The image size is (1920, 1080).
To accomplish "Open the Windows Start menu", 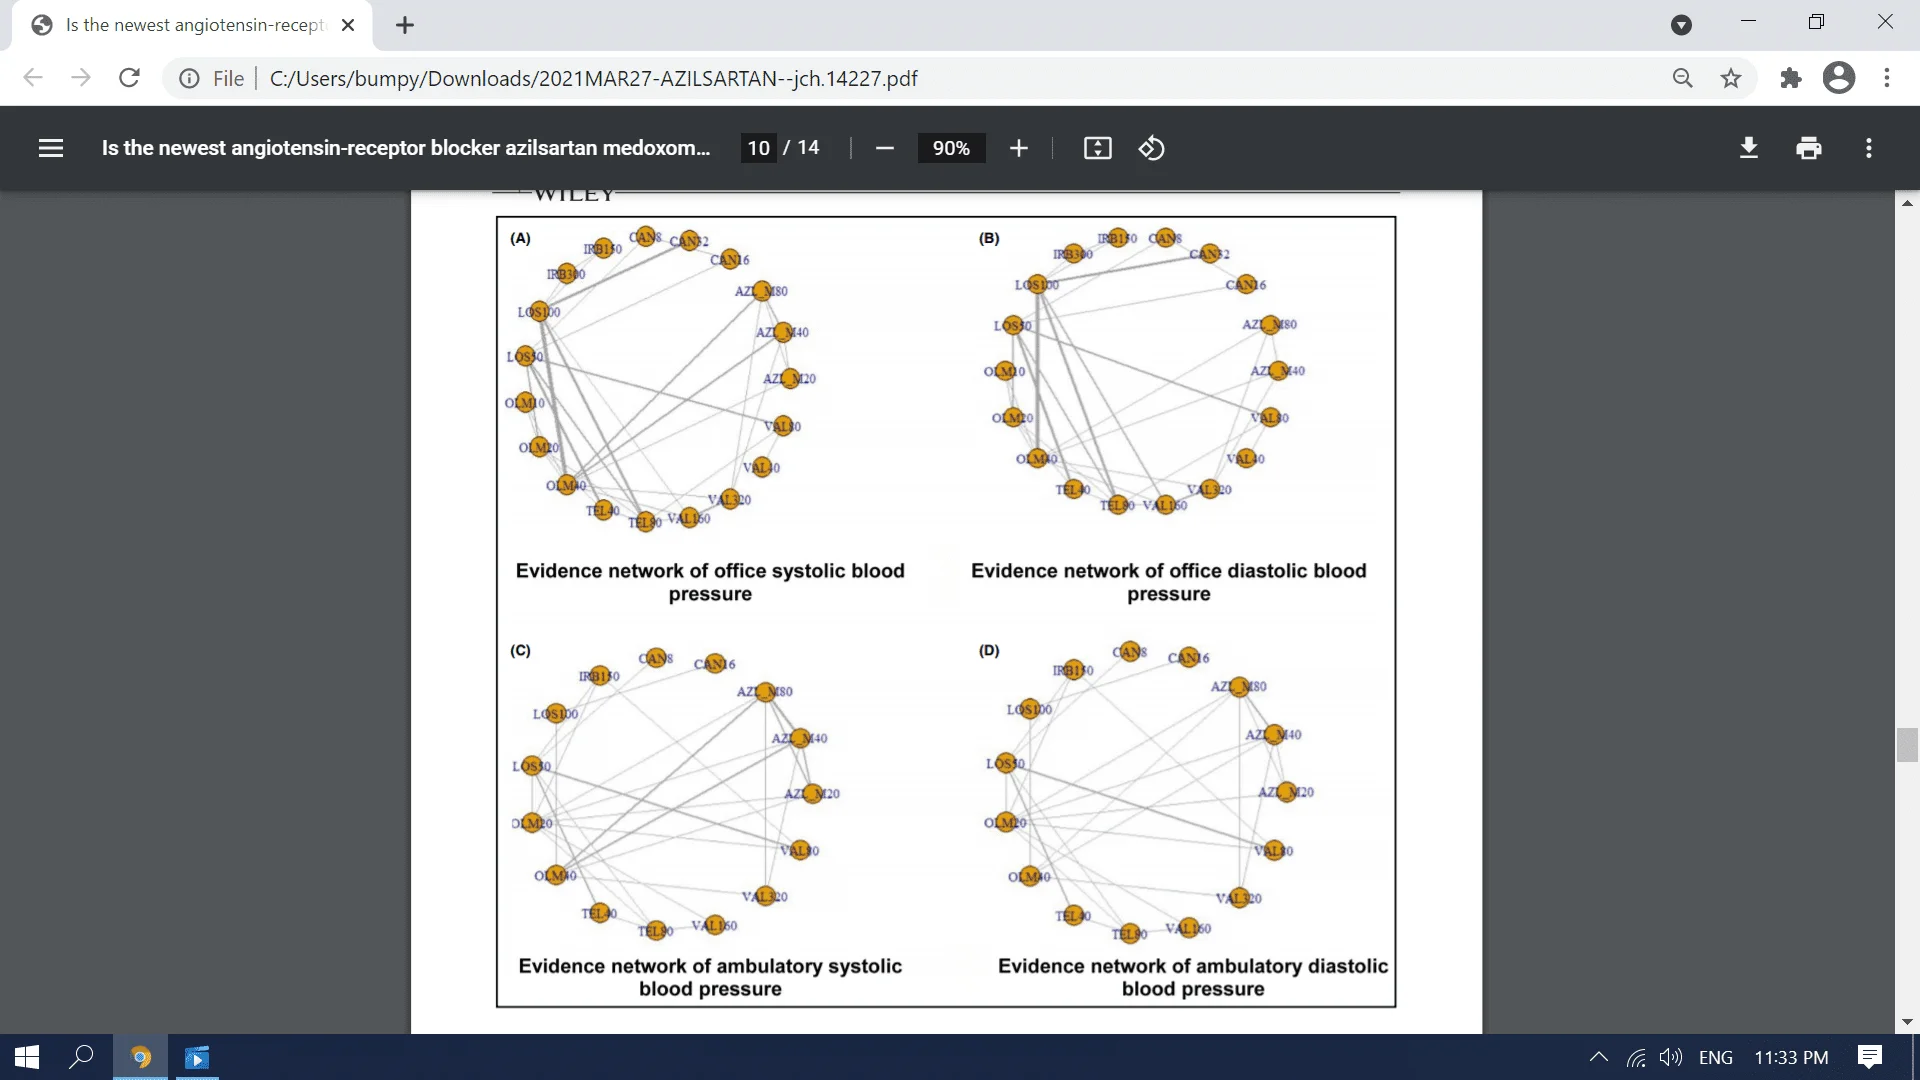I will pos(27,1057).
